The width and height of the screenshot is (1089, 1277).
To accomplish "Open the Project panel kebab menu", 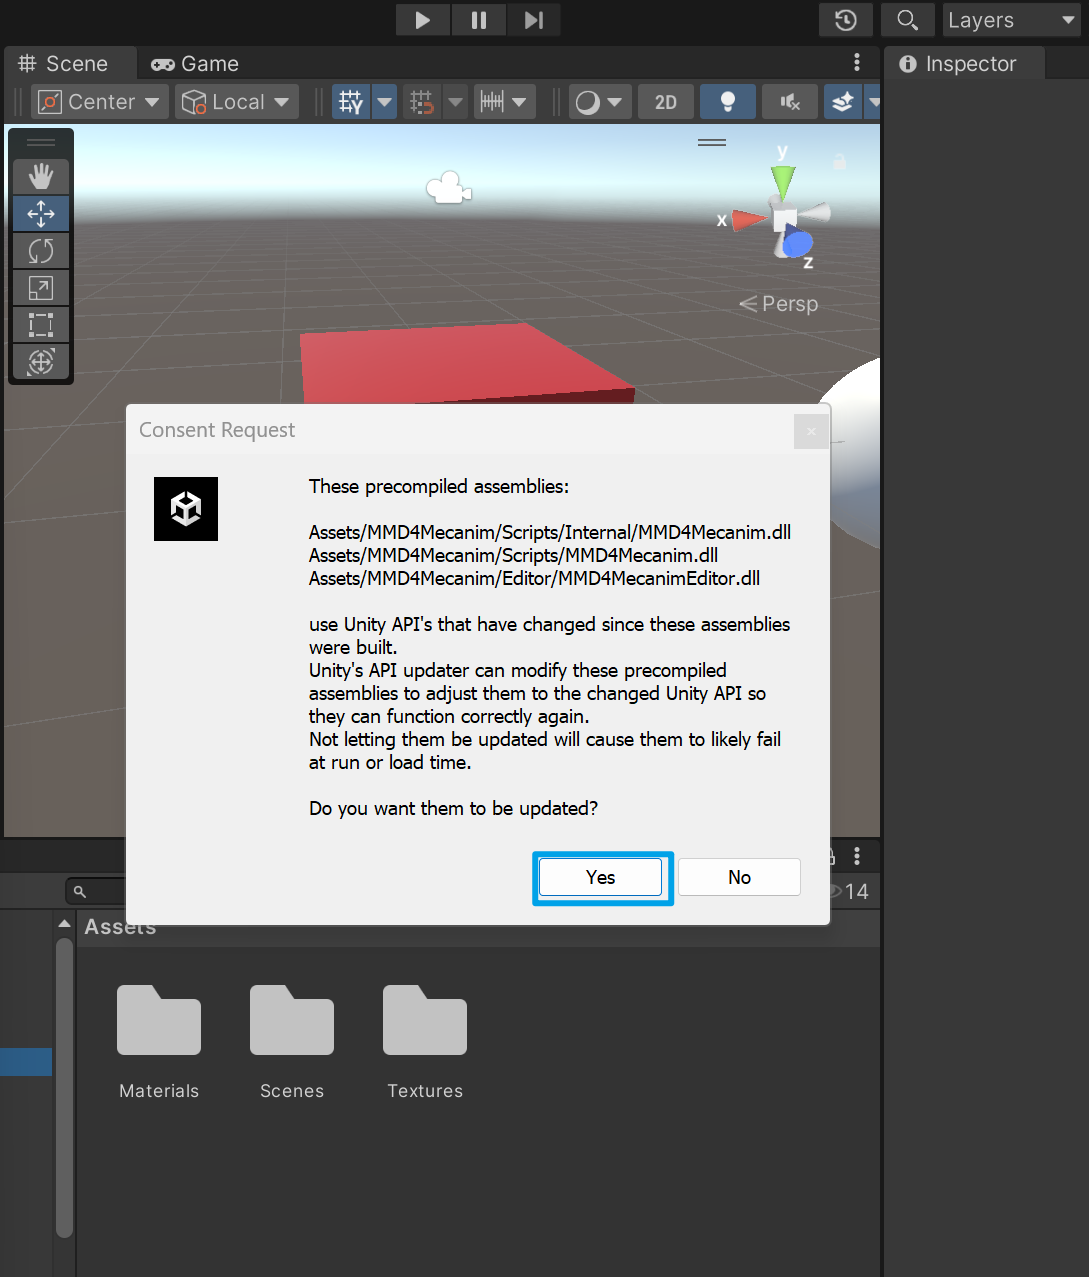I will pyautogui.click(x=857, y=856).
